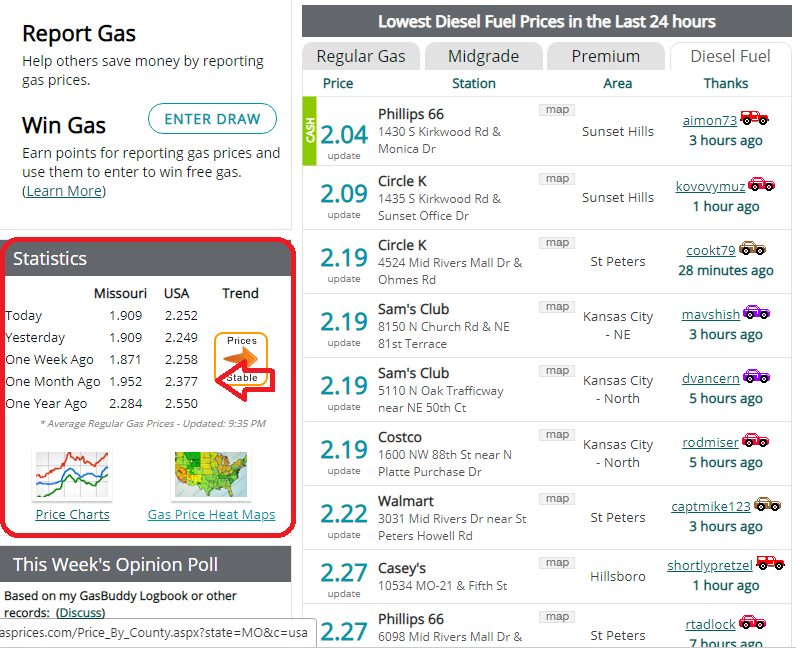Click update under the 2.04 price
796x648 pixels.
[344, 156]
